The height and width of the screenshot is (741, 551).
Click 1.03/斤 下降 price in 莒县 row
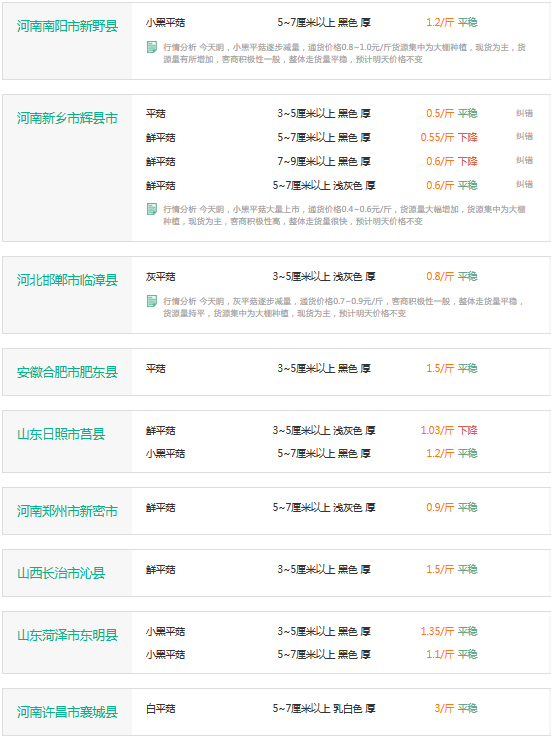tap(449, 430)
